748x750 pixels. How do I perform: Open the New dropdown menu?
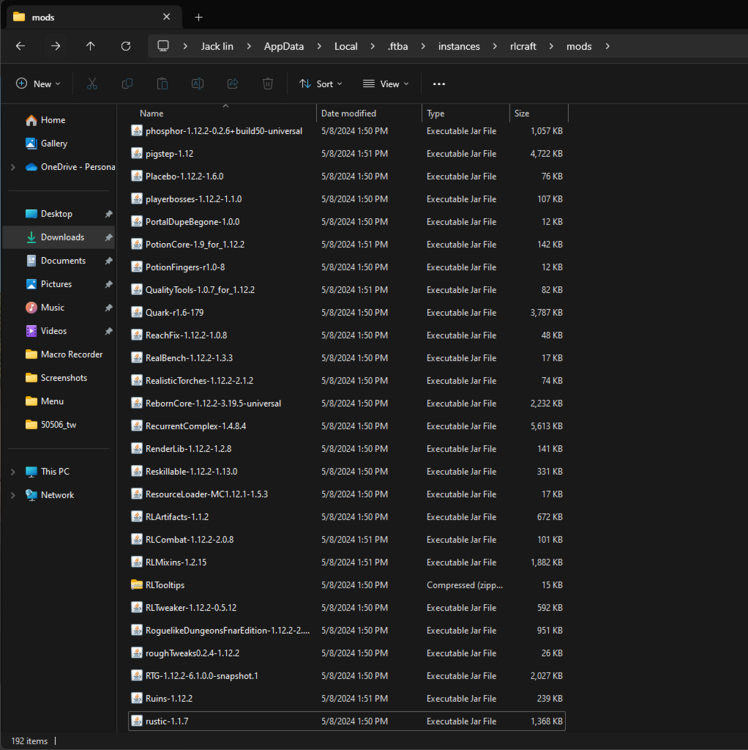(38, 84)
